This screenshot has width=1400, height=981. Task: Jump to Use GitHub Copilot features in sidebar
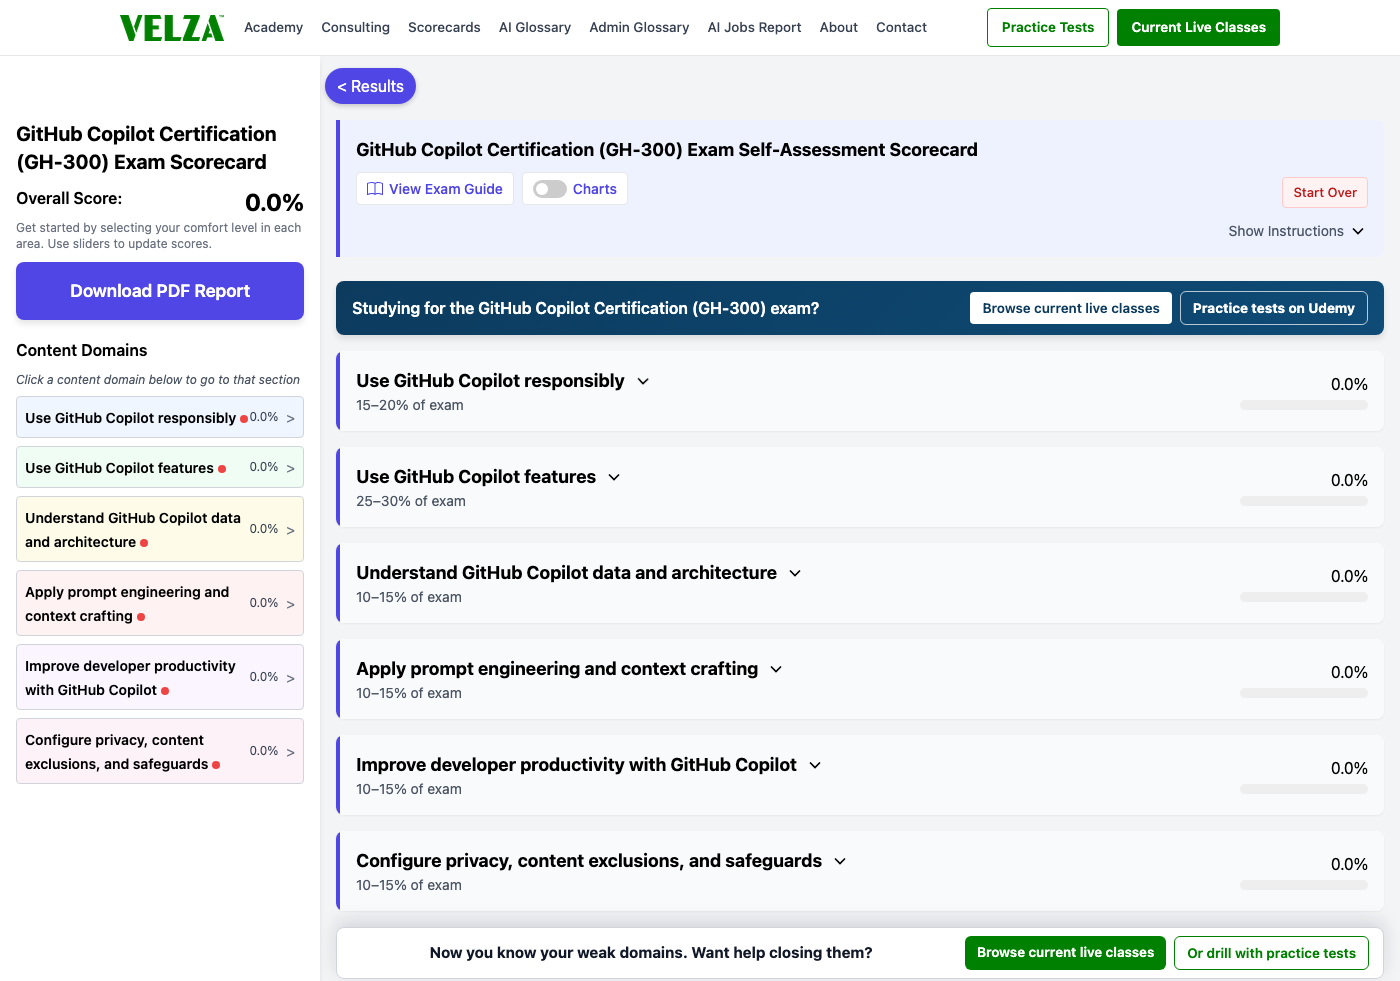click(160, 467)
